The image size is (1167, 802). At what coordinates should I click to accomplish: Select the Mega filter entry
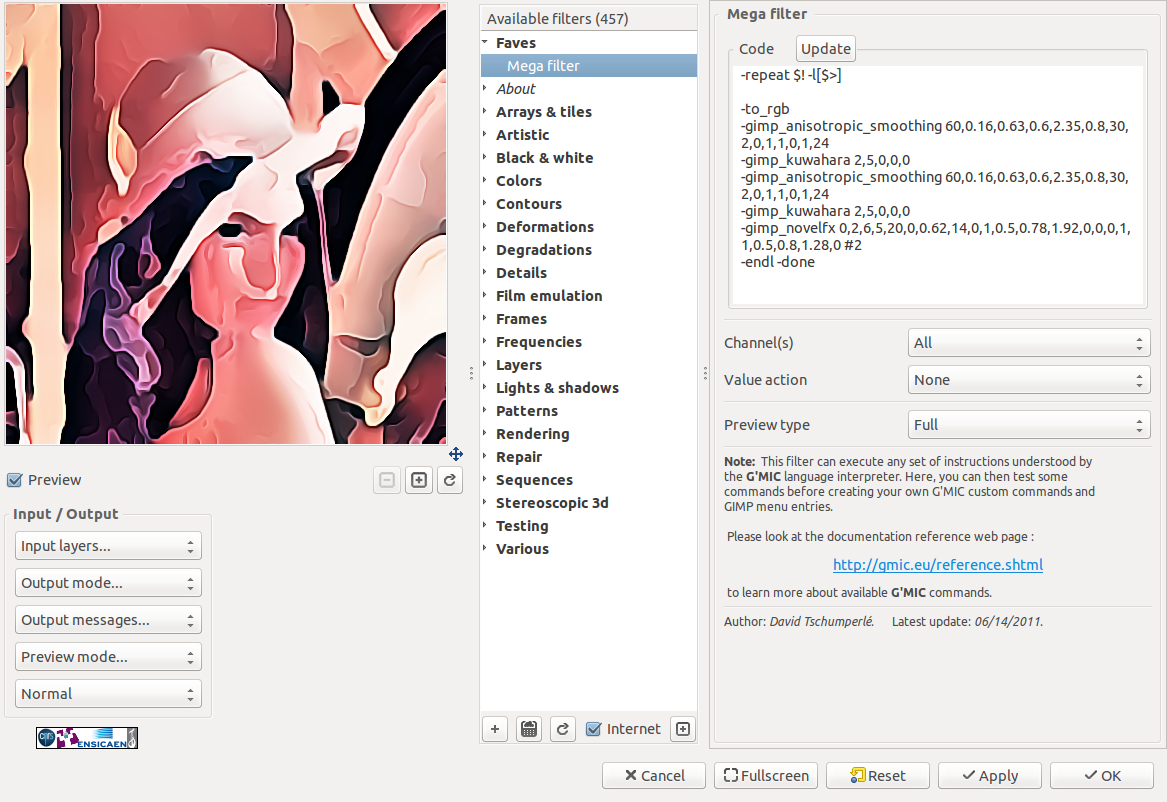pos(589,65)
